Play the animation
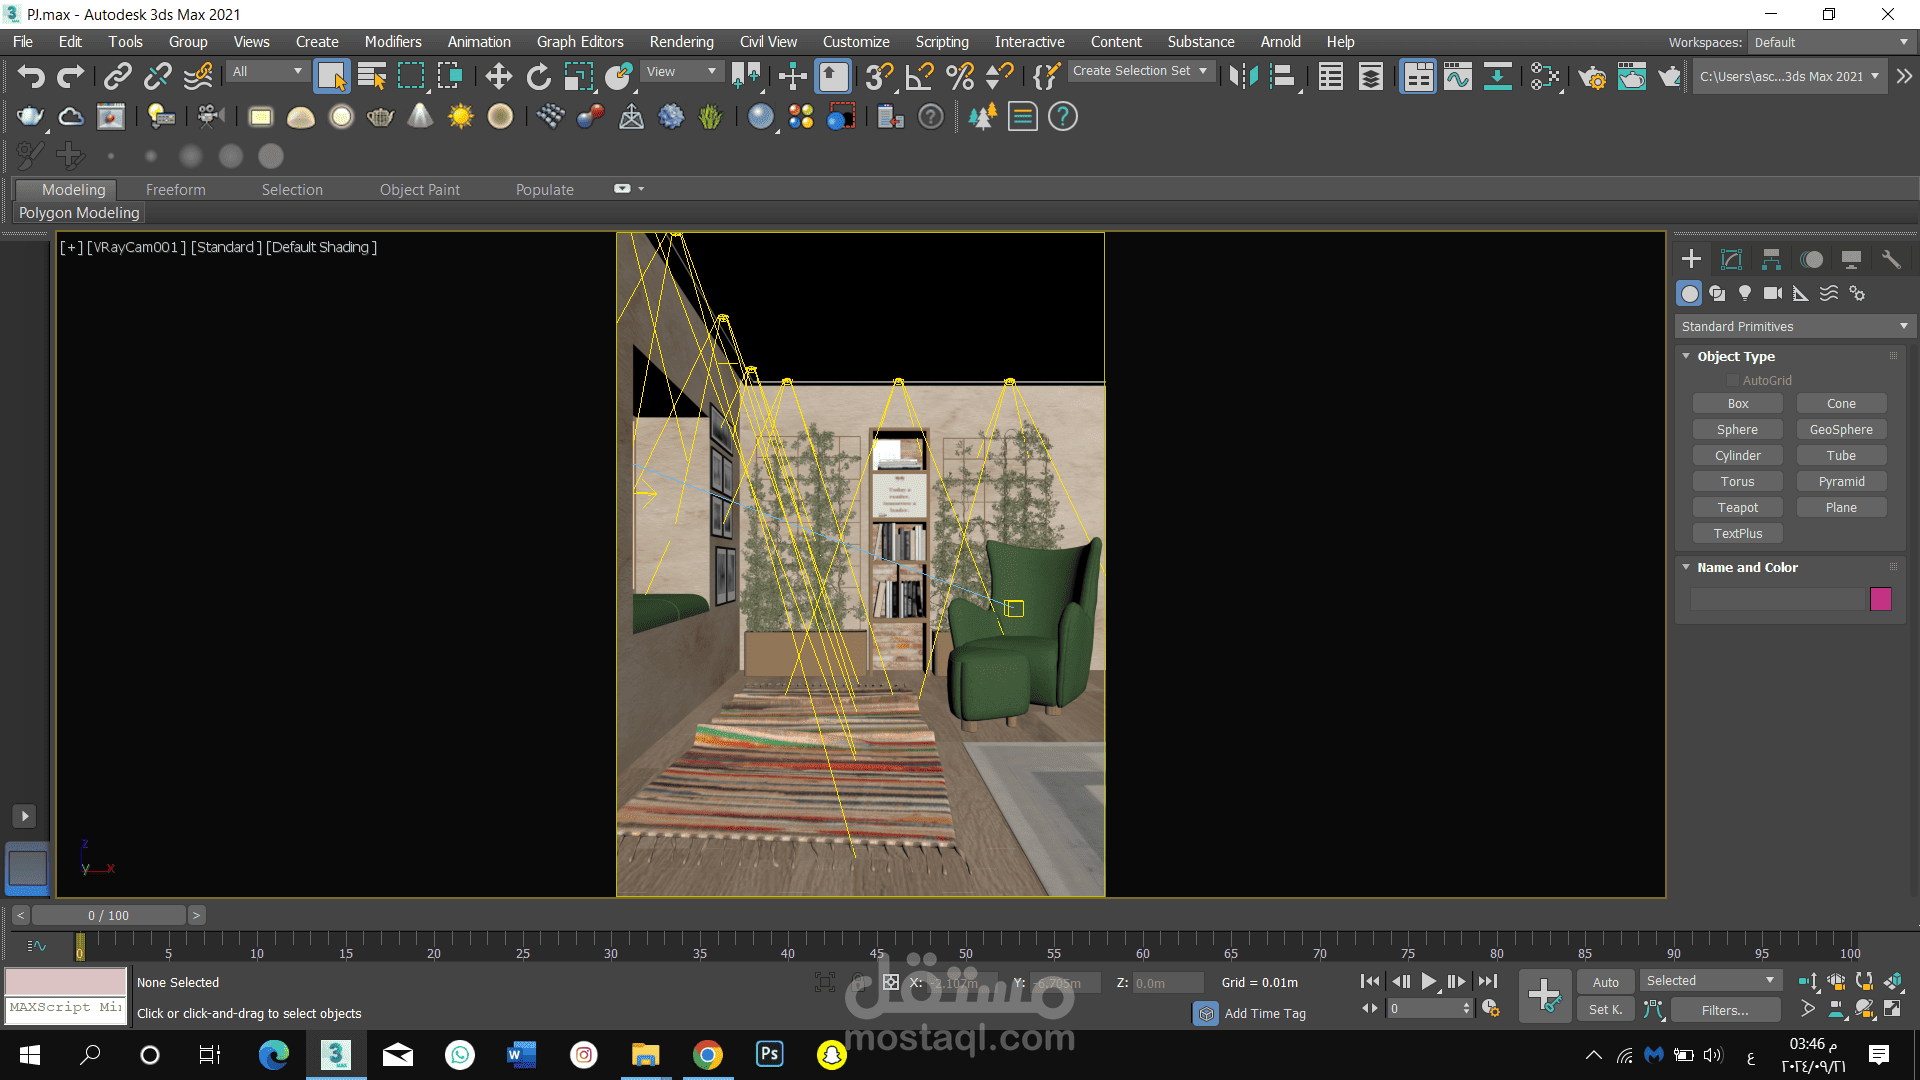1920x1080 pixels. [x=1429, y=982]
